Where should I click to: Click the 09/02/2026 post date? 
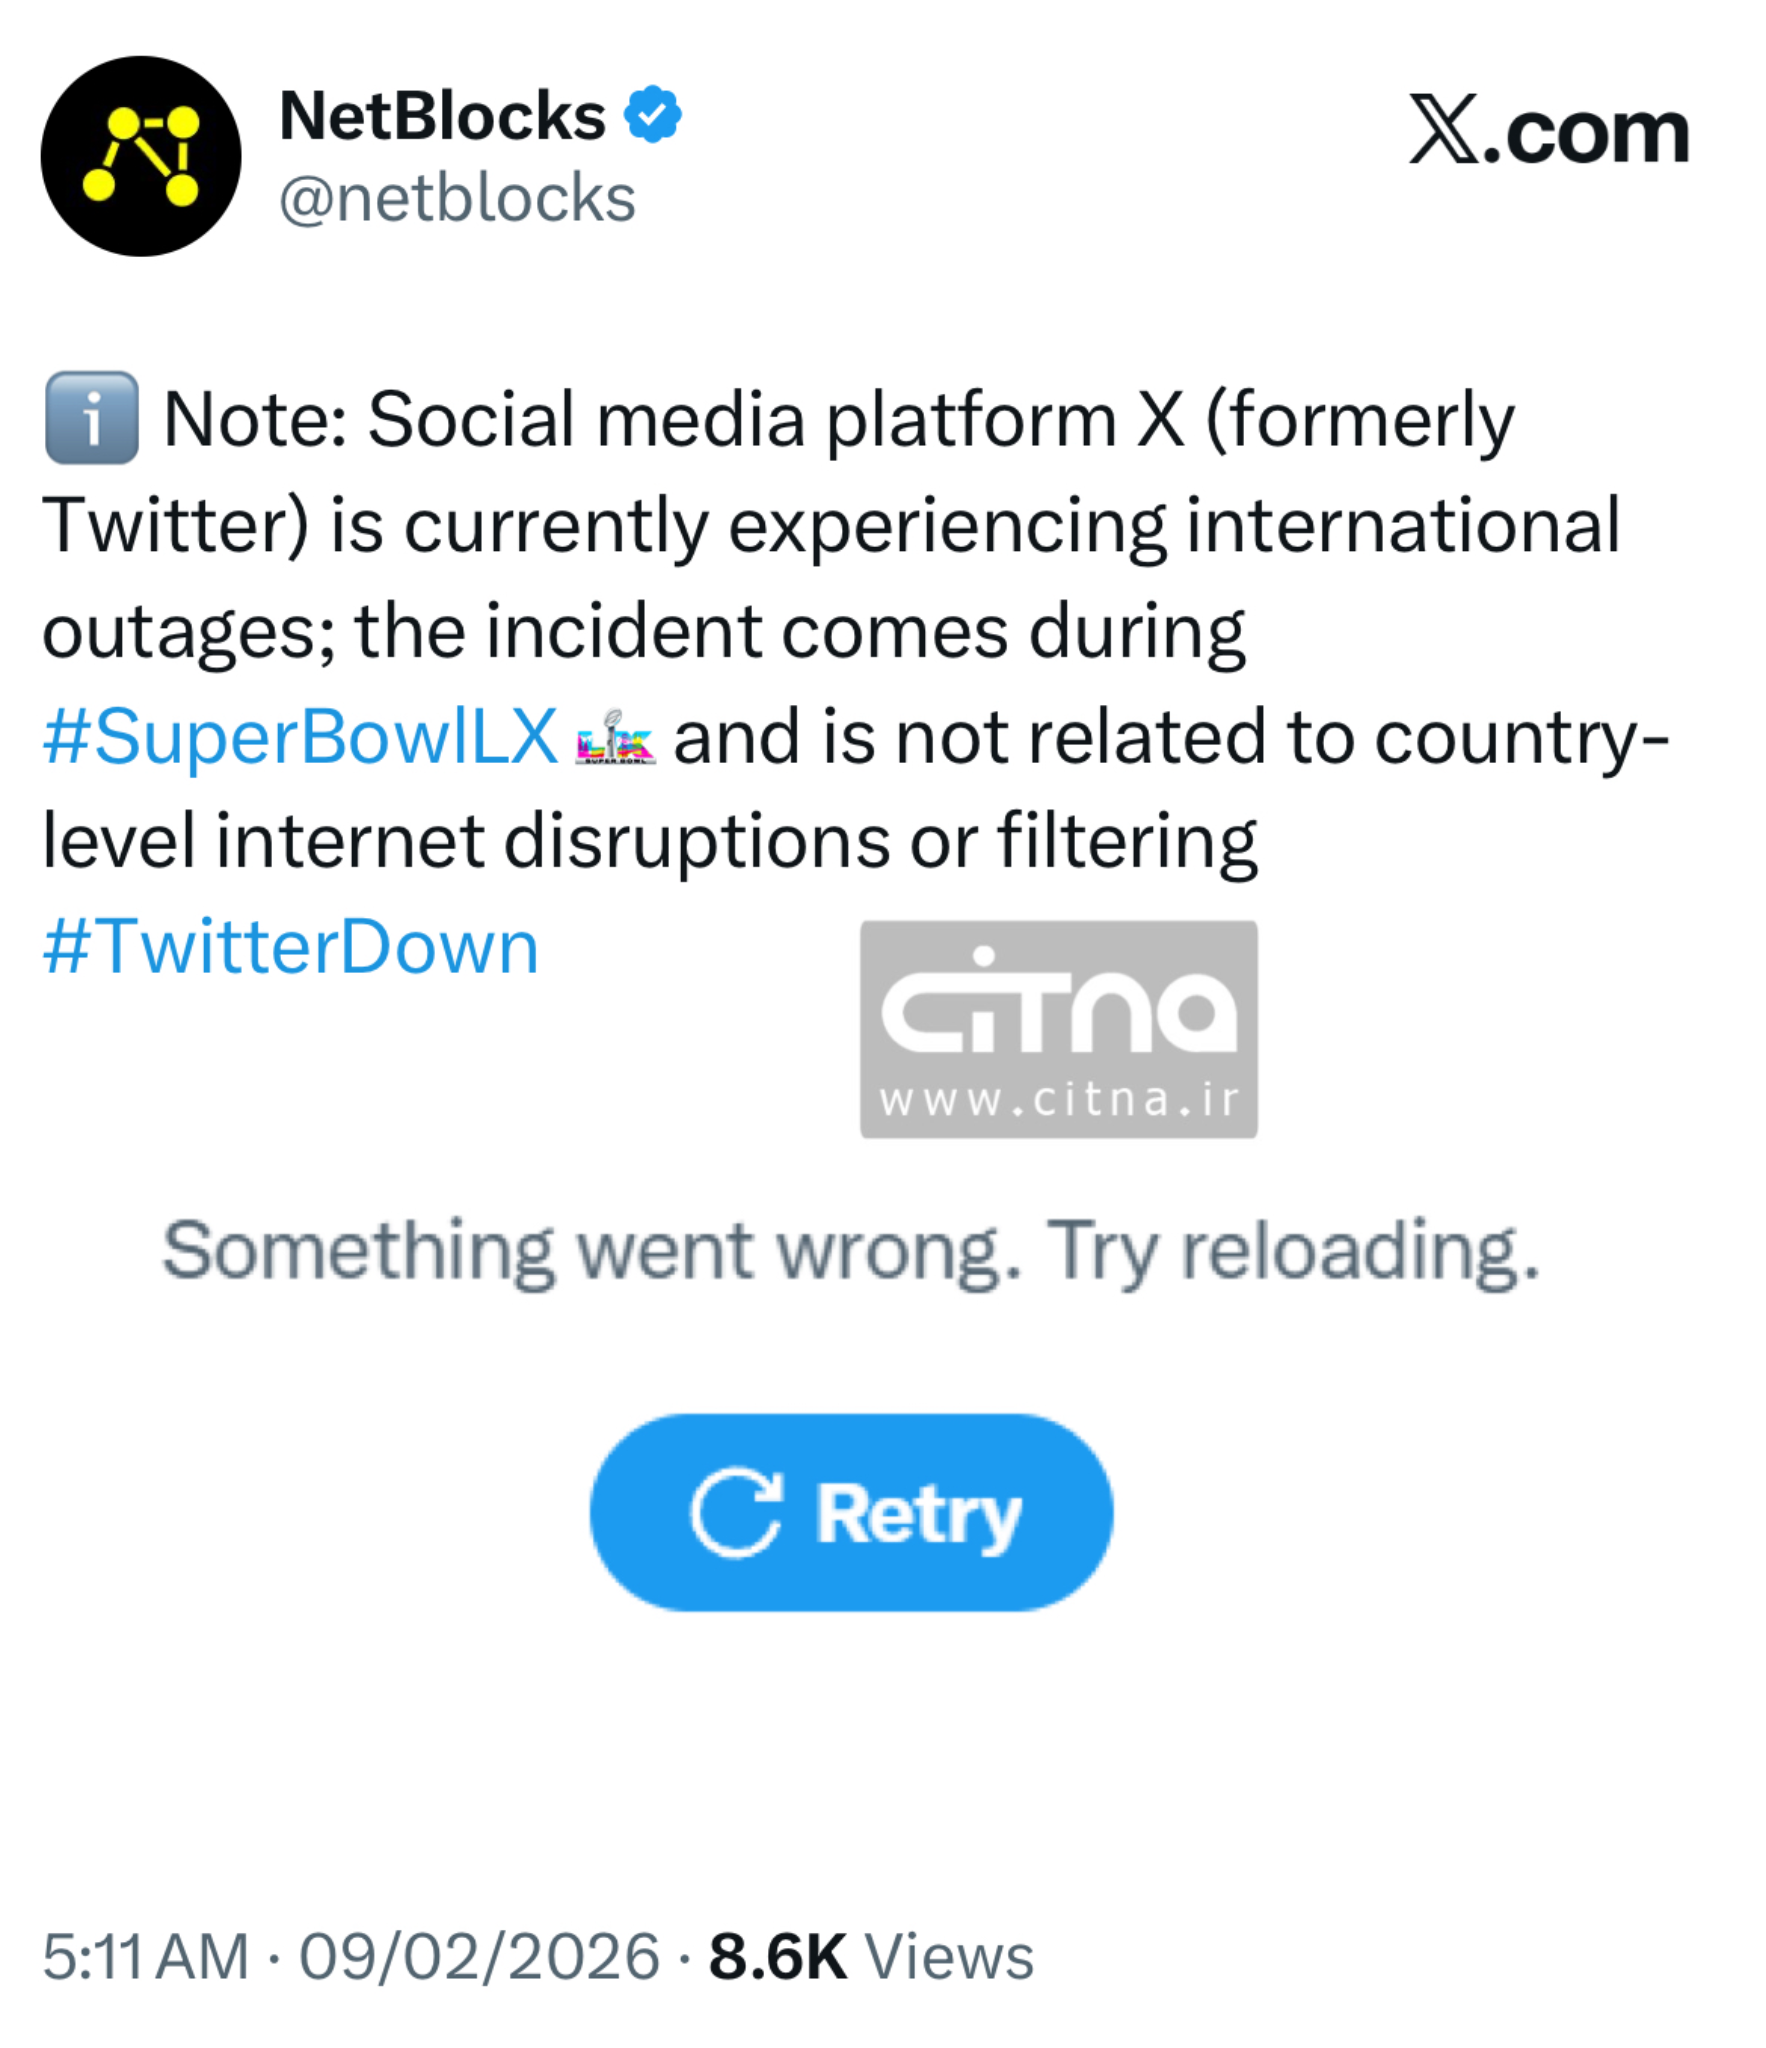pyautogui.click(x=479, y=1956)
